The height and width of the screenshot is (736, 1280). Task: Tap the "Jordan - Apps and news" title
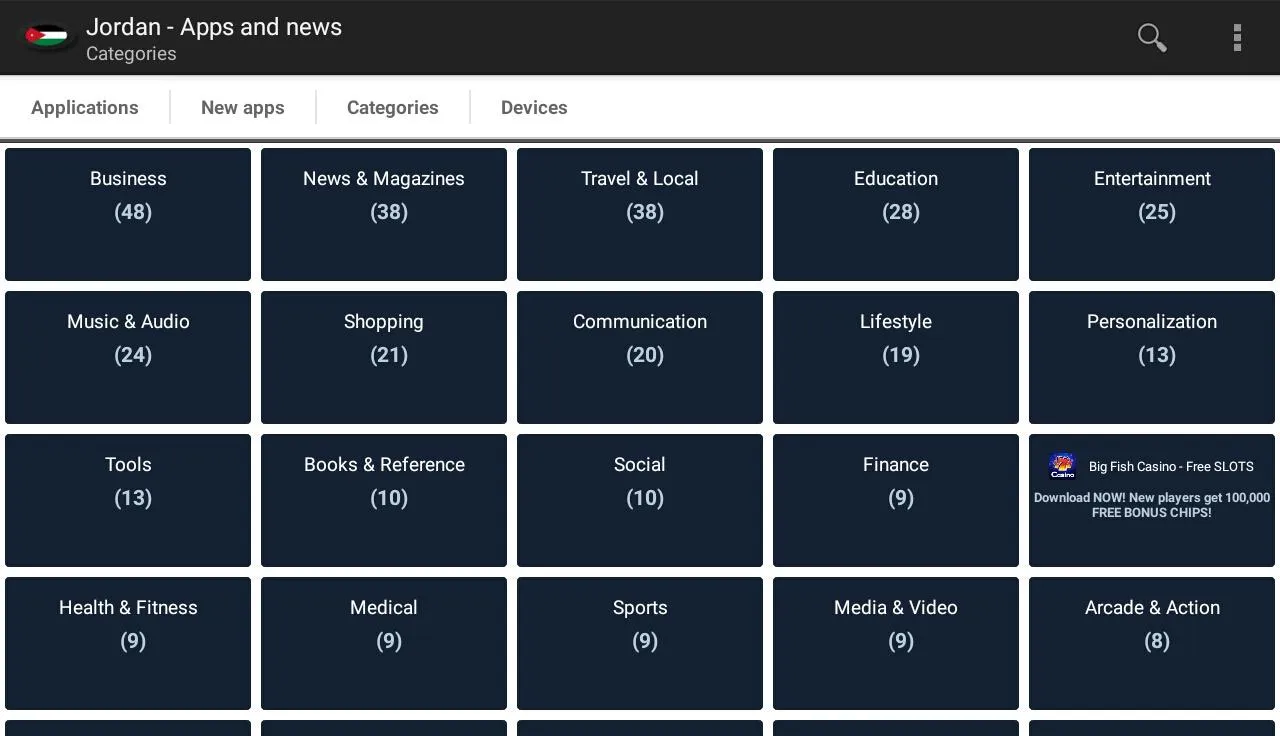click(214, 27)
